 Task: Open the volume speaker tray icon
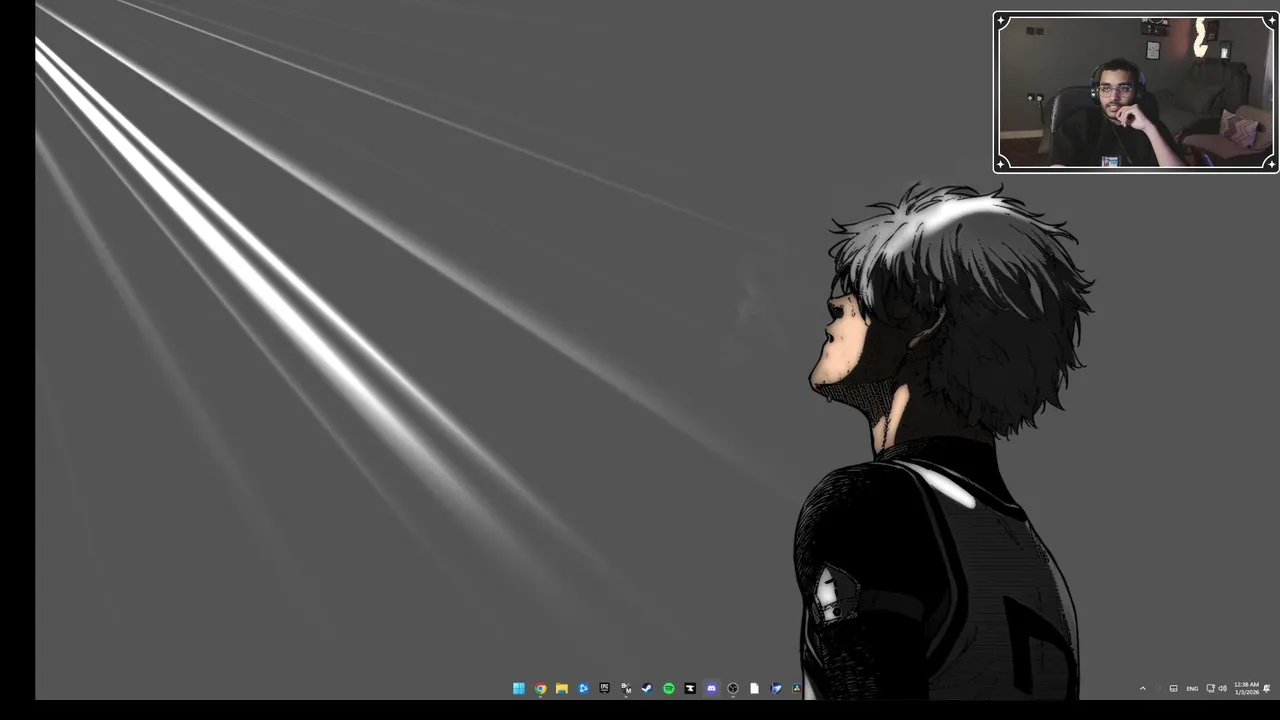click(x=1222, y=688)
